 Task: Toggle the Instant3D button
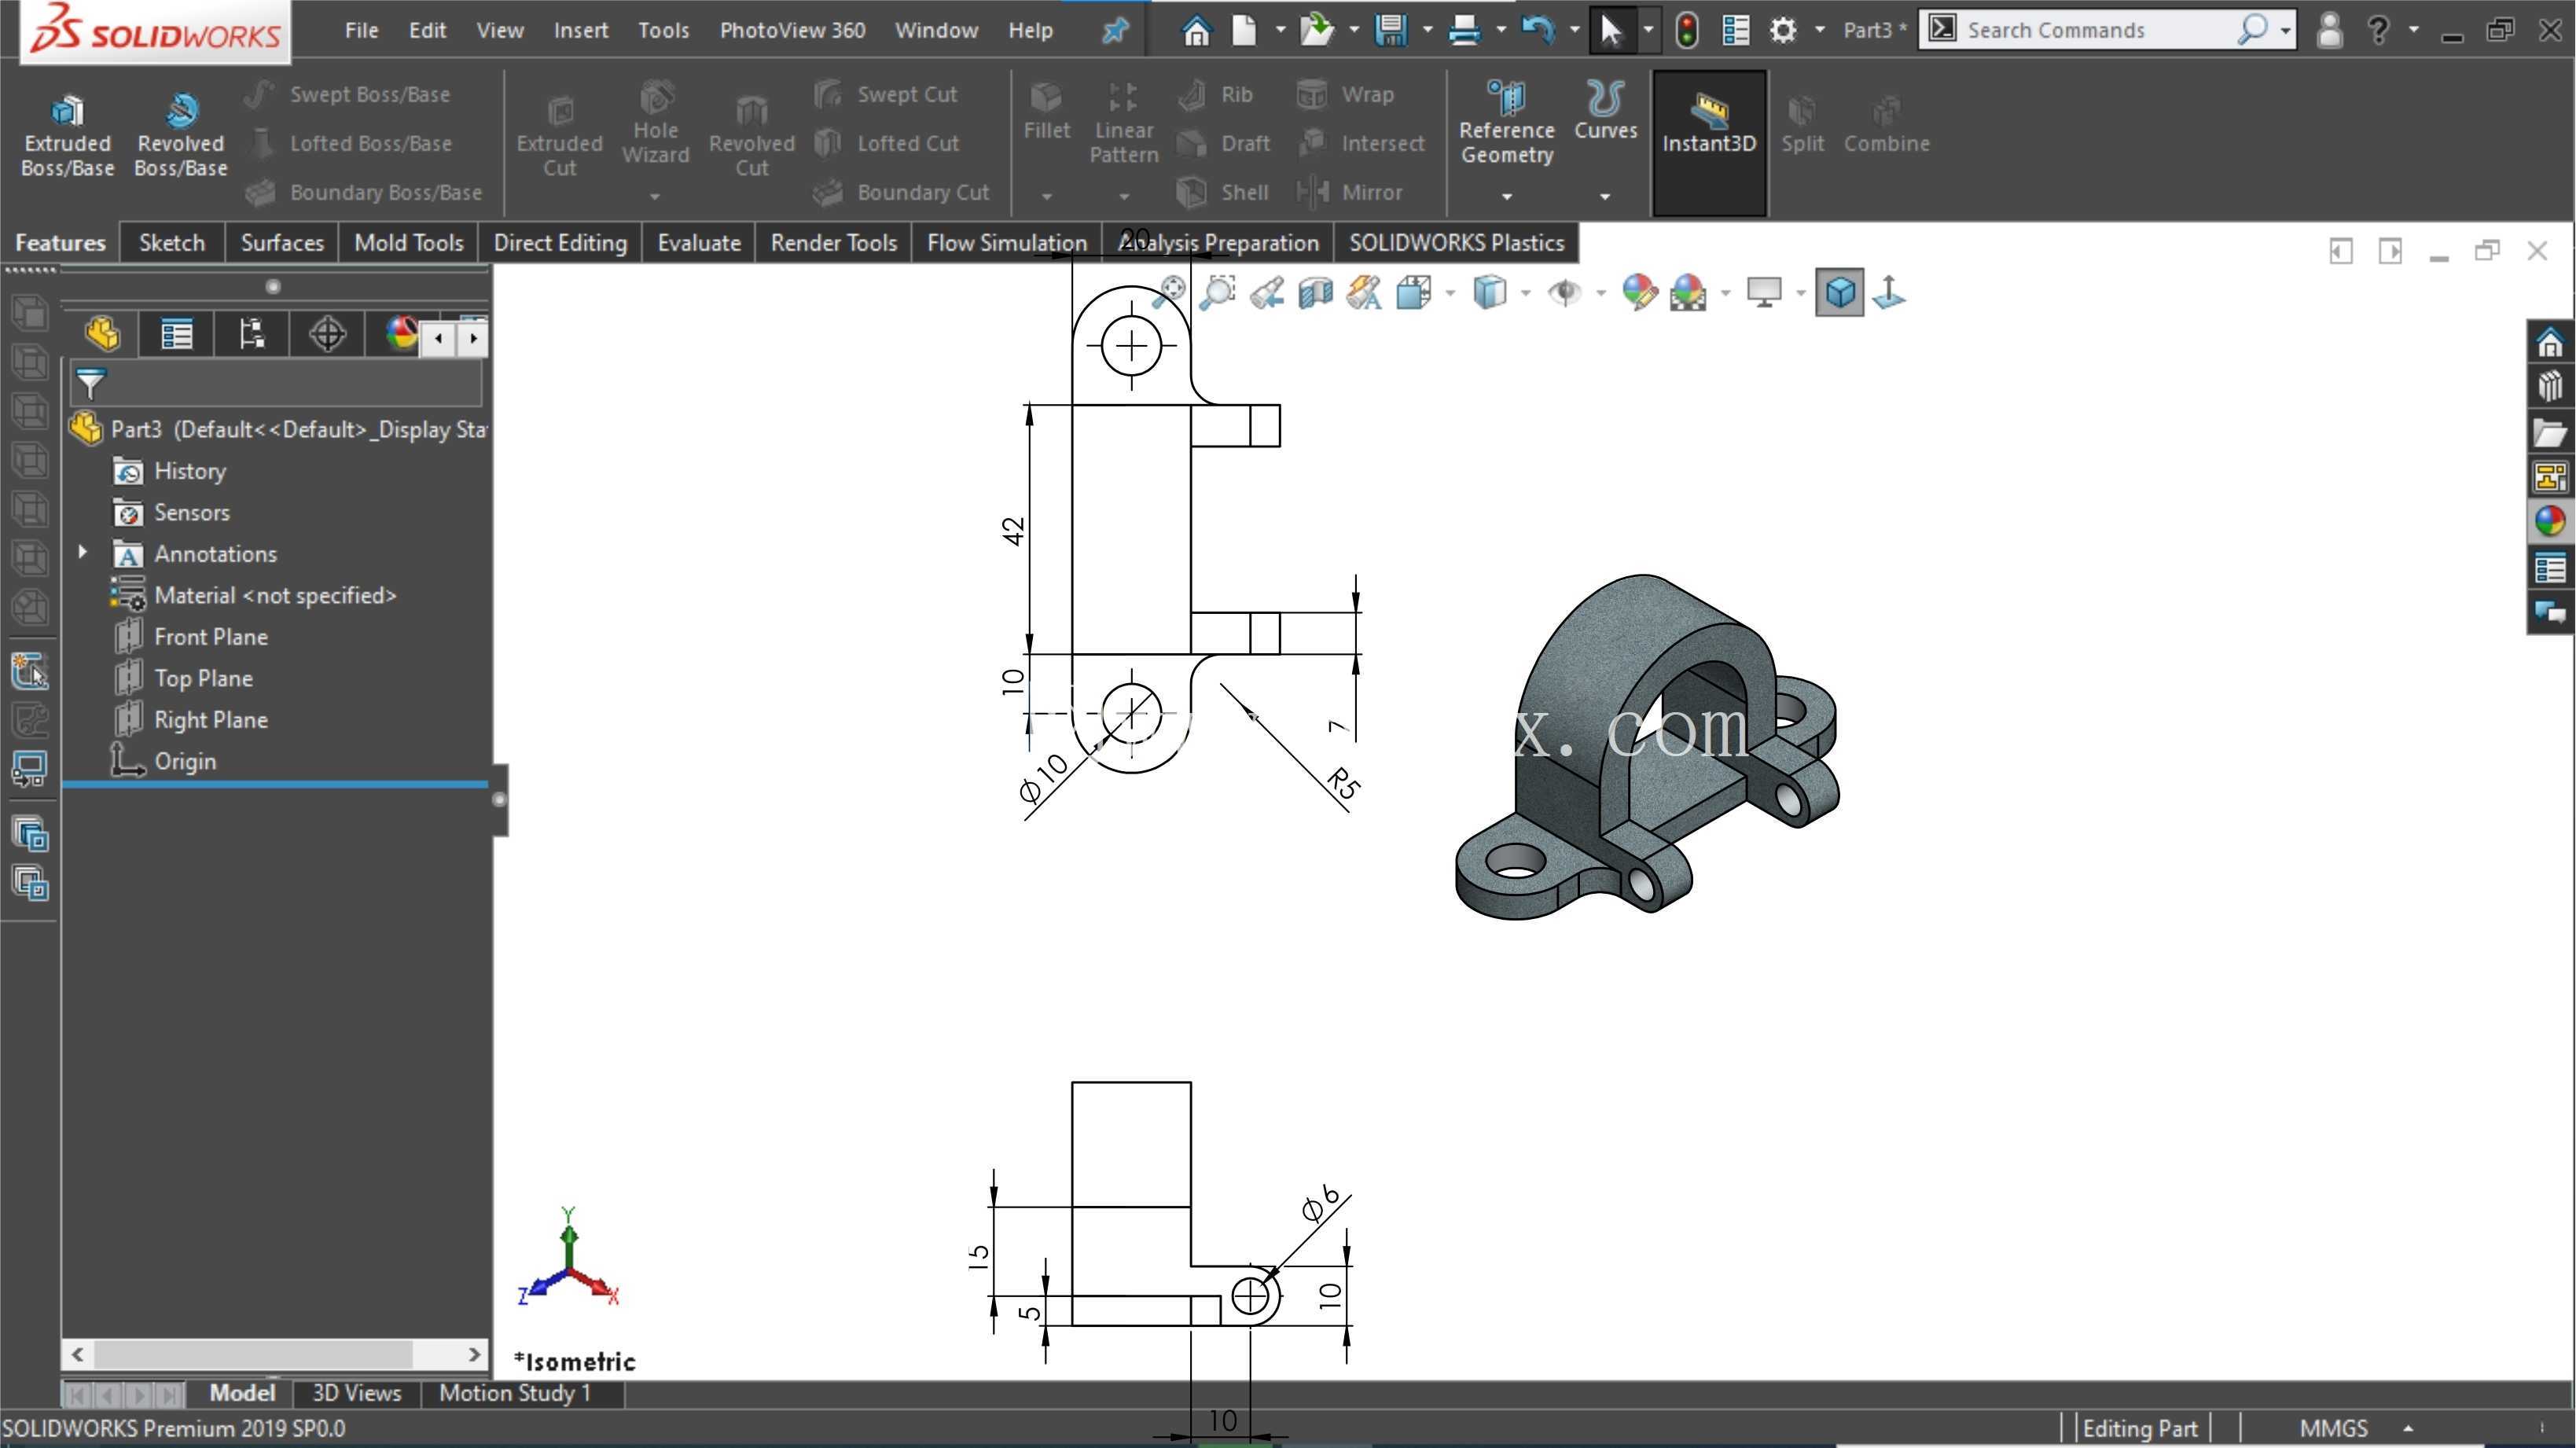click(x=1708, y=142)
